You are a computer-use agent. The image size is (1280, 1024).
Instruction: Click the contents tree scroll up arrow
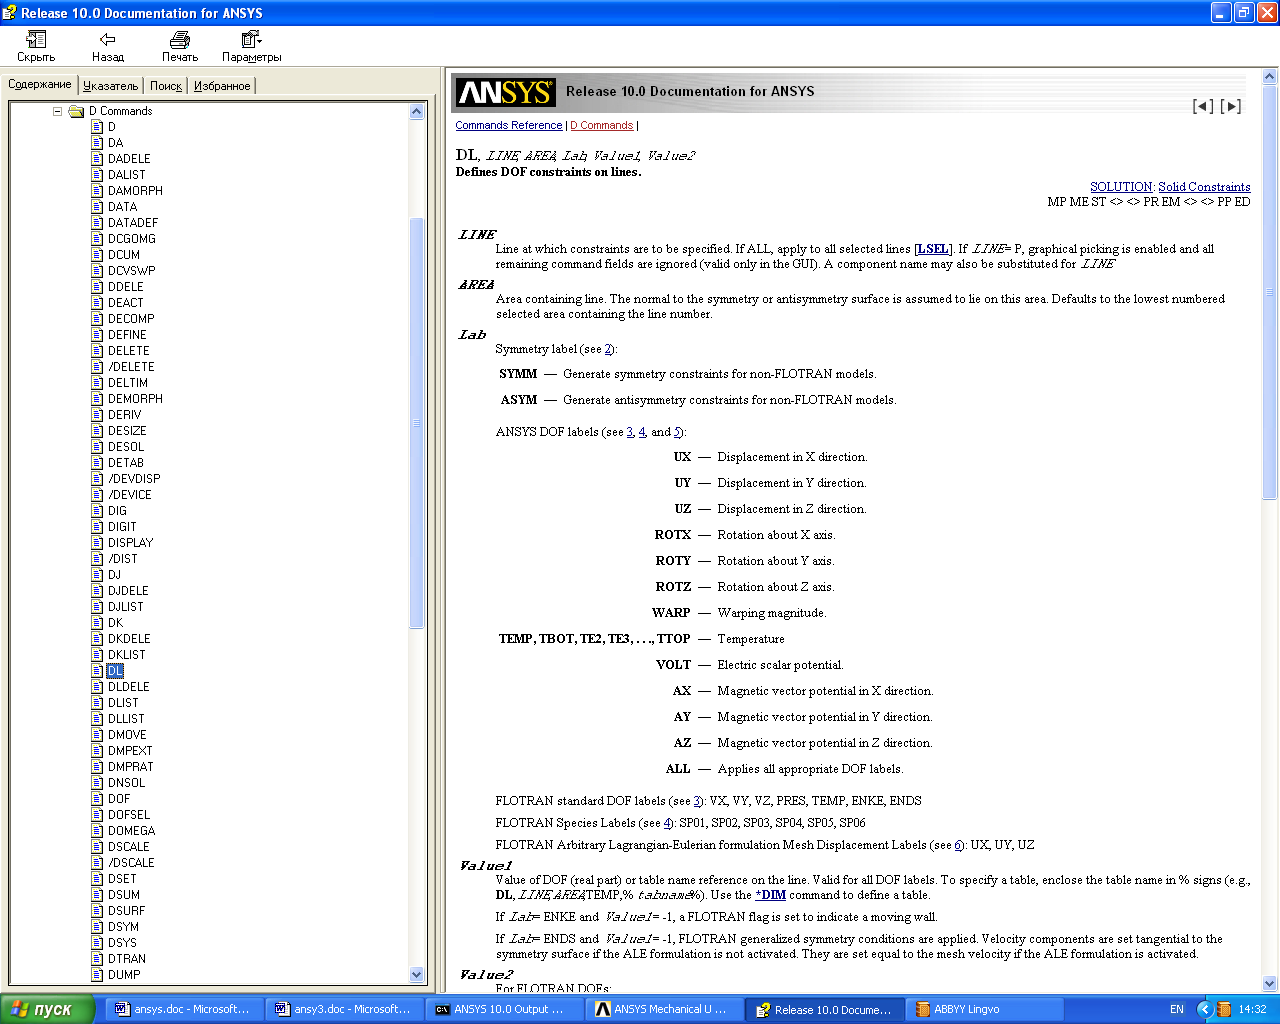click(x=417, y=112)
